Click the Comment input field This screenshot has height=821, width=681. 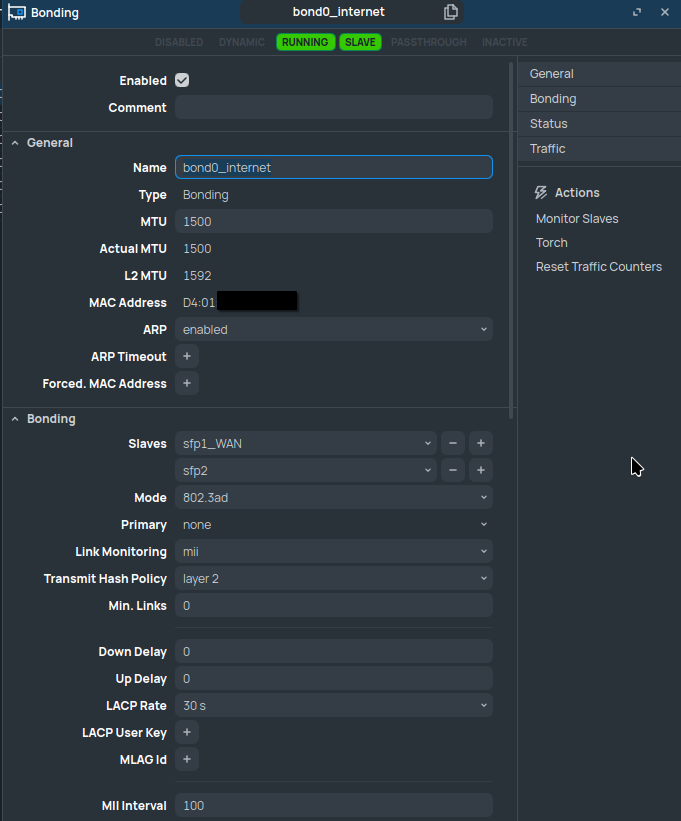333,107
